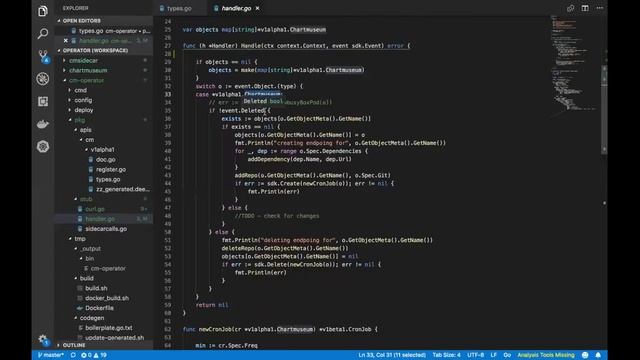The image size is (640, 360).
Task: Collapse the pkg folder
Action: pyautogui.click(x=80, y=120)
